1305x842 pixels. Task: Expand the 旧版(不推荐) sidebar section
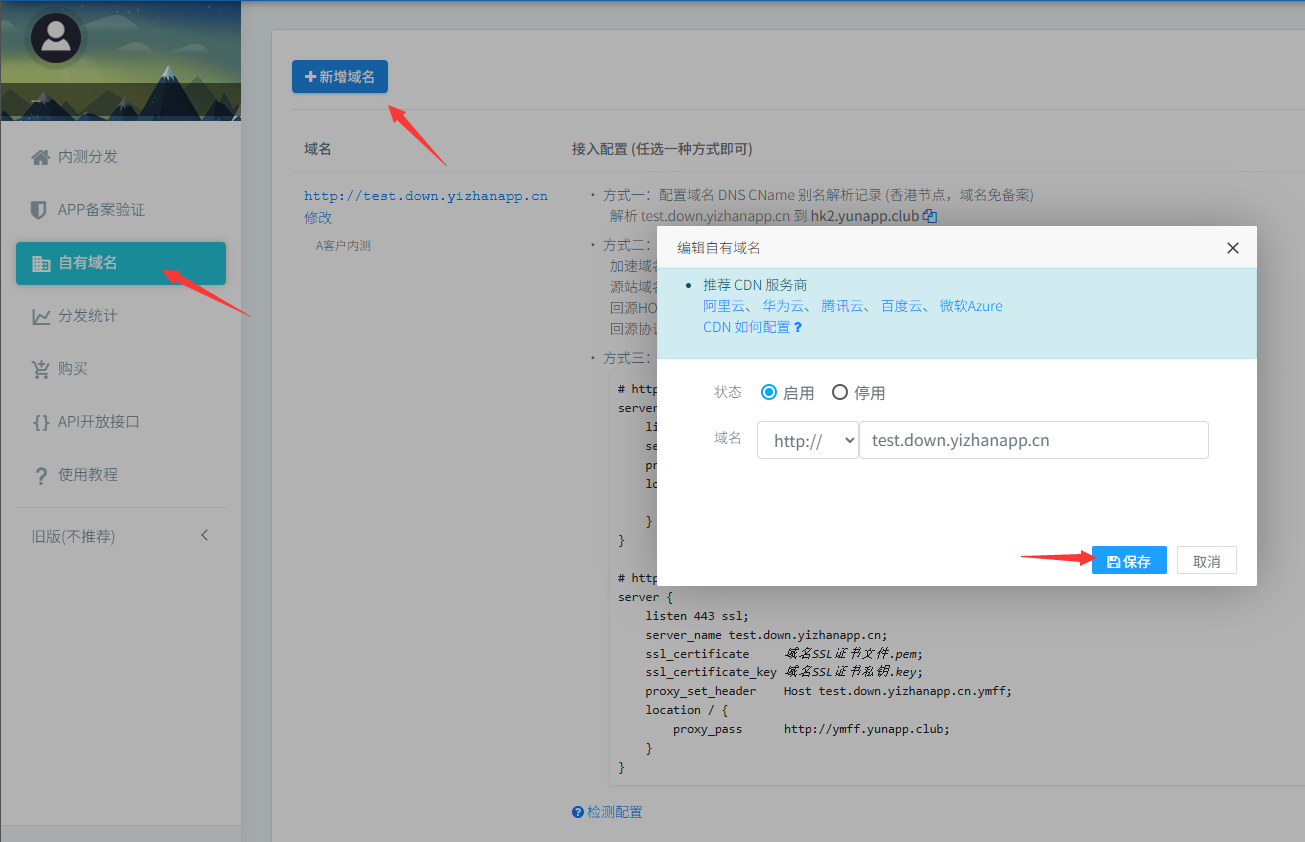[x=120, y=536]
